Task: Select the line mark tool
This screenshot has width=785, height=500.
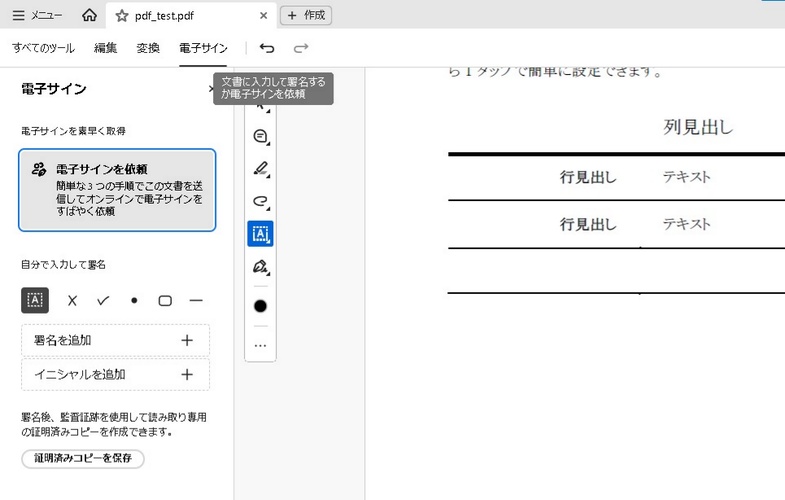Action: (196, 300)
